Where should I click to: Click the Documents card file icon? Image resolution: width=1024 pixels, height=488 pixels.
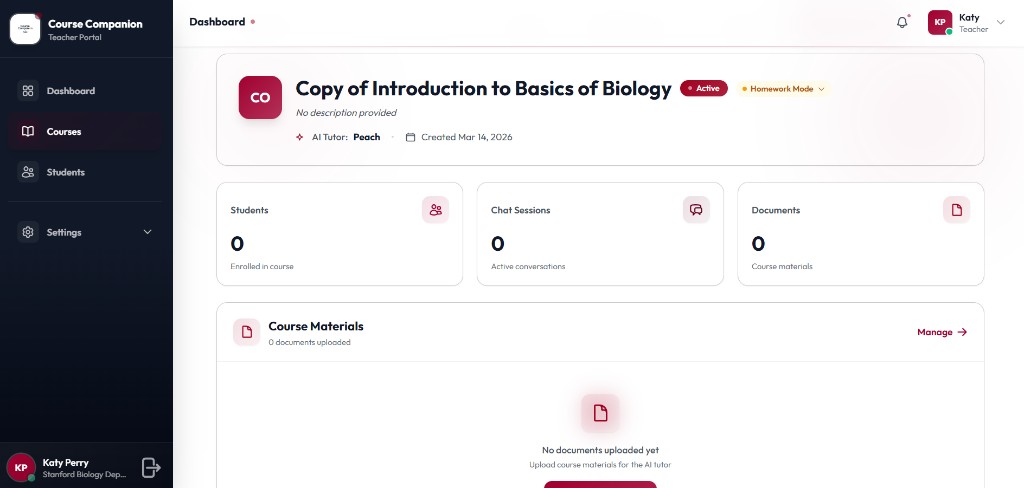click(957, 210)
